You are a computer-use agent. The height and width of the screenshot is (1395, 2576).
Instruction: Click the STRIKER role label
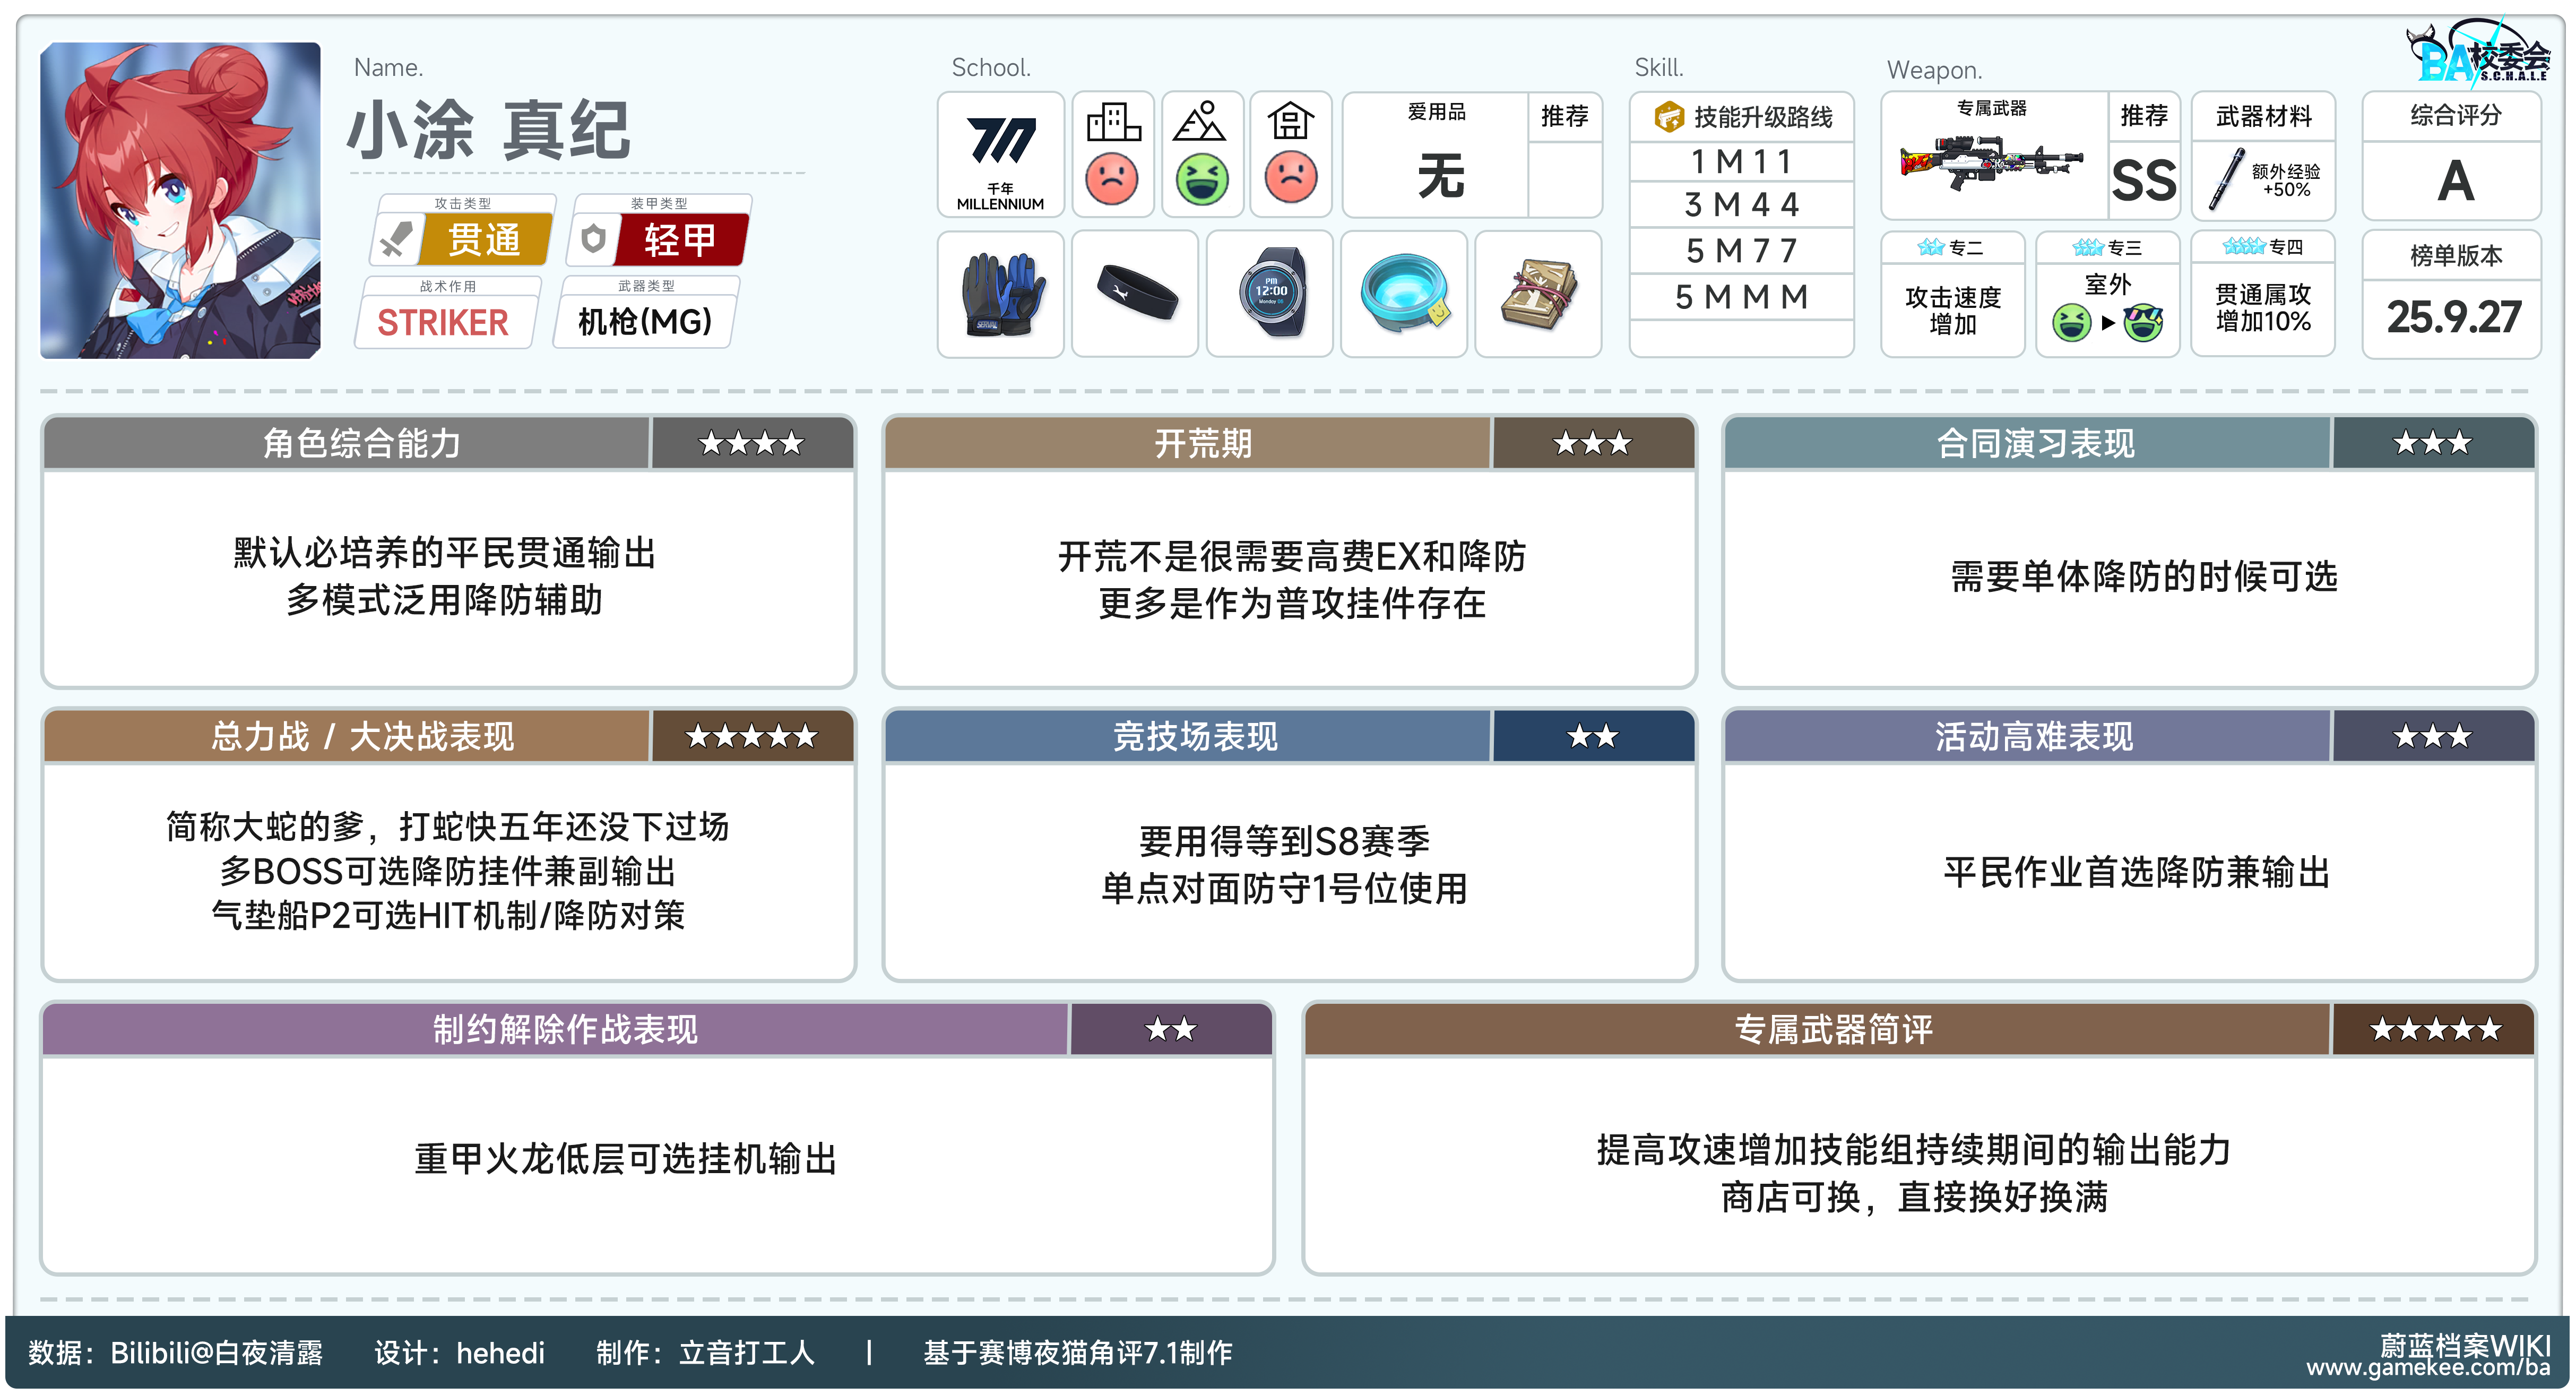(443, 323)
